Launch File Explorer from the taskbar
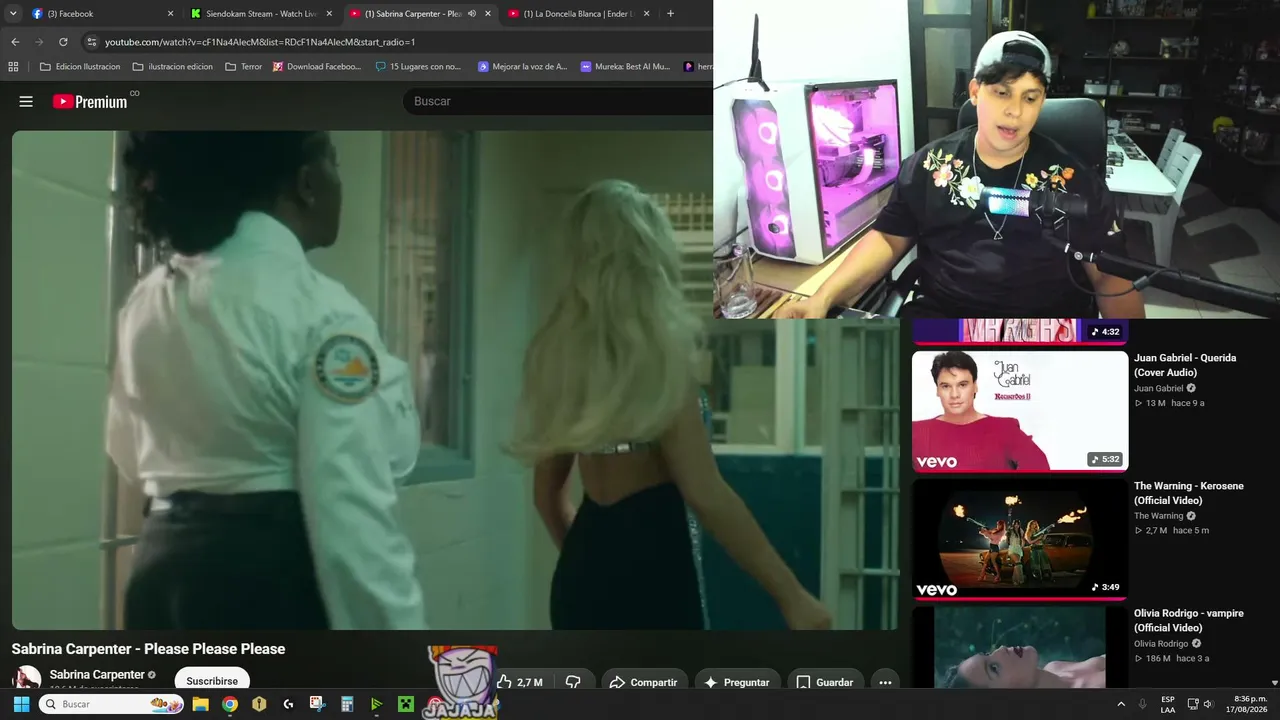 200,704
